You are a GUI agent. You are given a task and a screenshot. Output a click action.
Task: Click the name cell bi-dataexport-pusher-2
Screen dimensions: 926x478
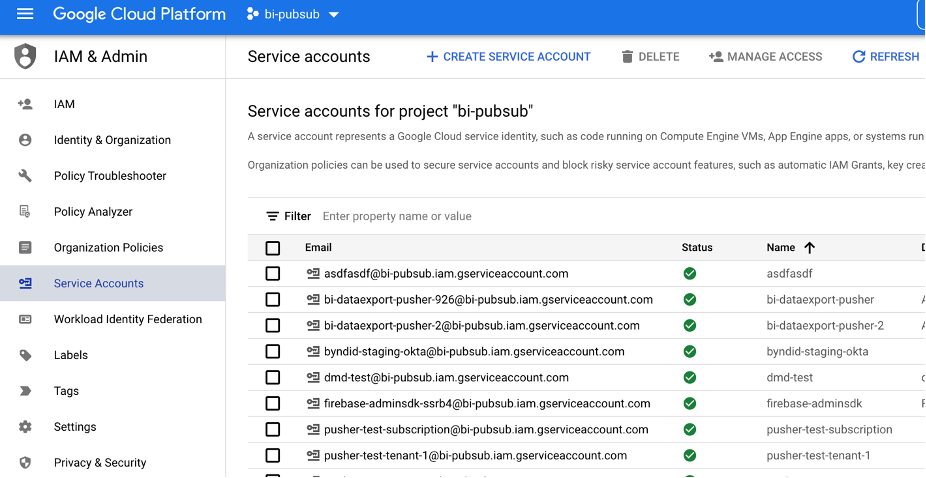(825, 326)
